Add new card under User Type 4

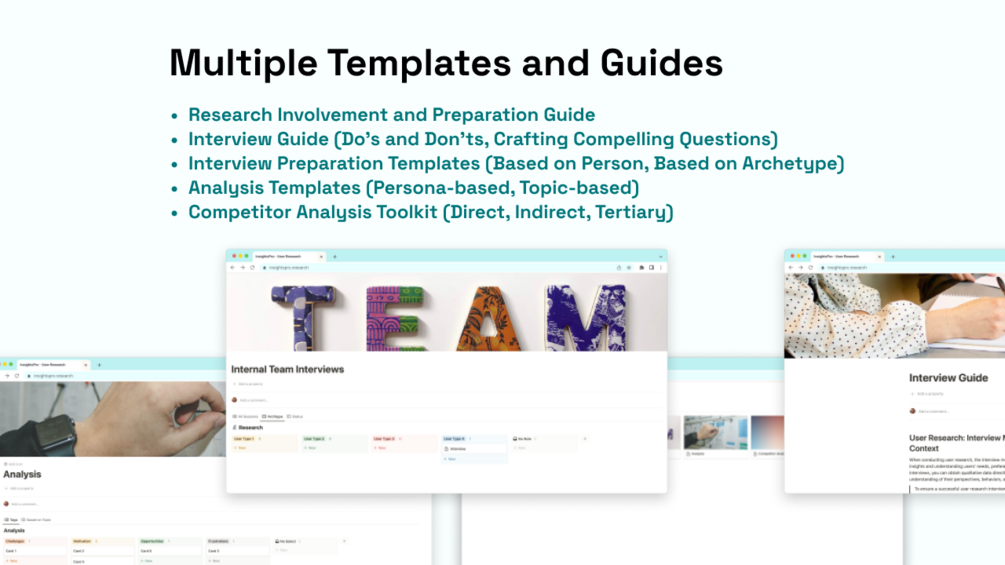tap(450, 459)
